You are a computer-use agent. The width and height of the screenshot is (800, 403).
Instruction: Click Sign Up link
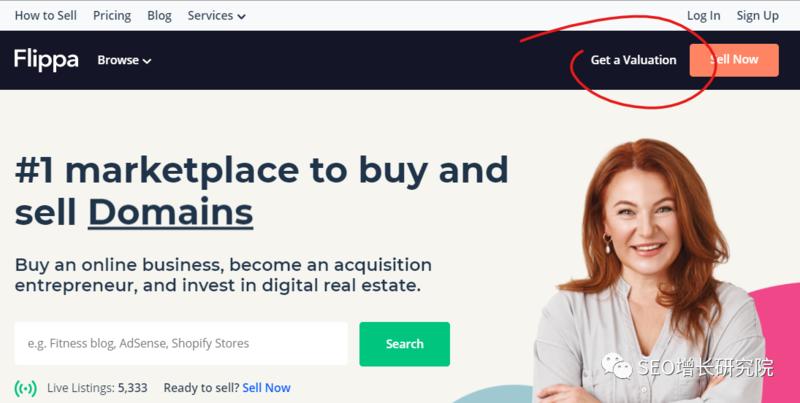pyautogui.click(x=757, y=16)
